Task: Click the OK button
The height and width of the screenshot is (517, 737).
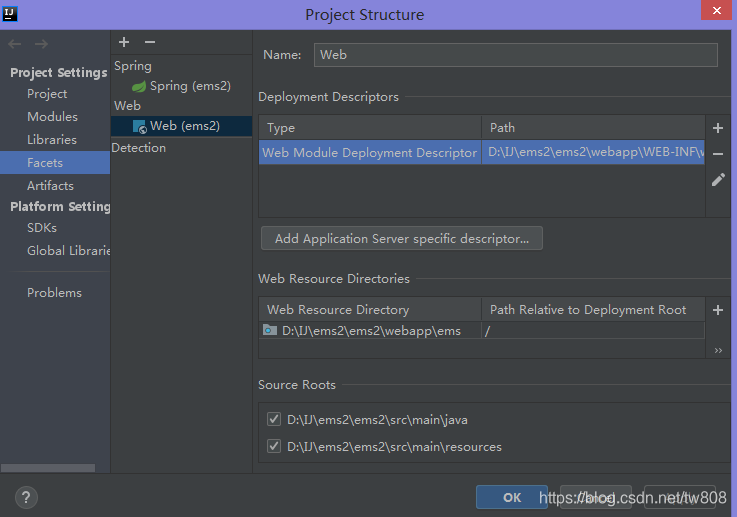Action: (512, 497)
